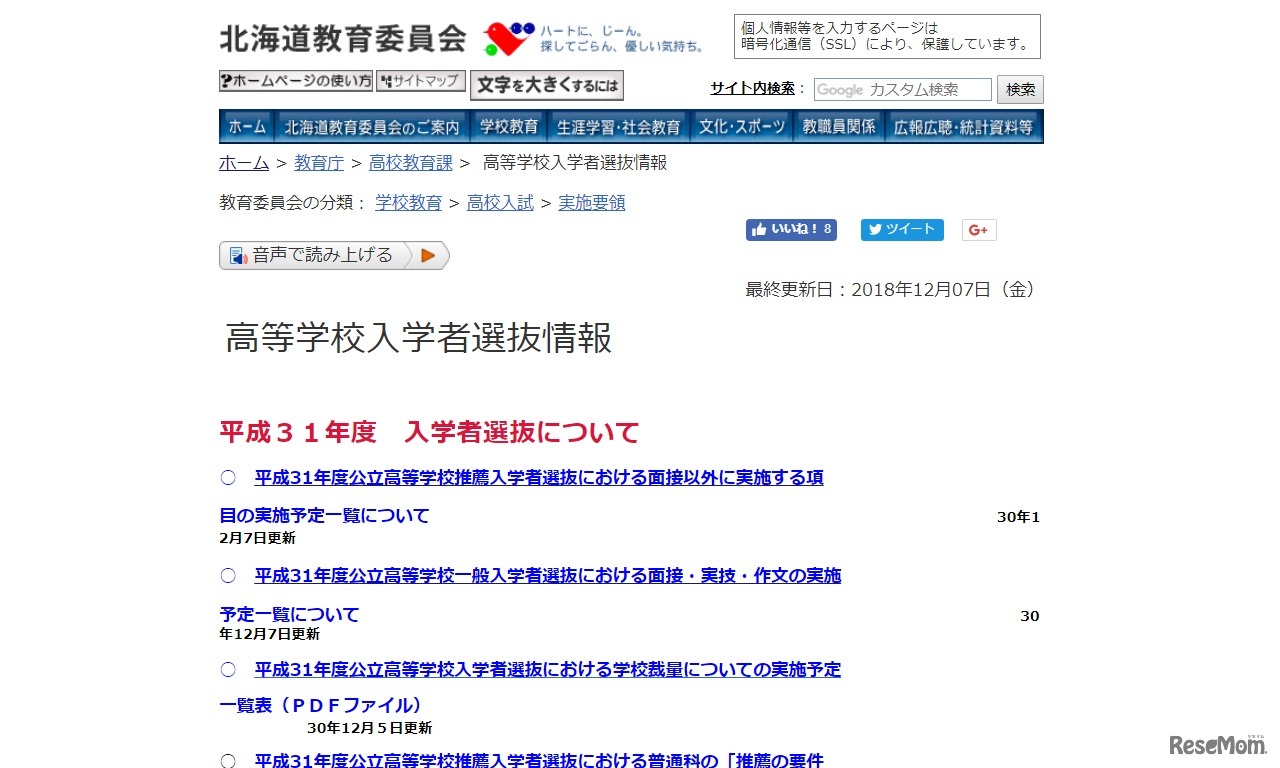The height and width of the screenshot is (768, 1280).
Task: Click the Google+ share icon
Action: [979, 230]
